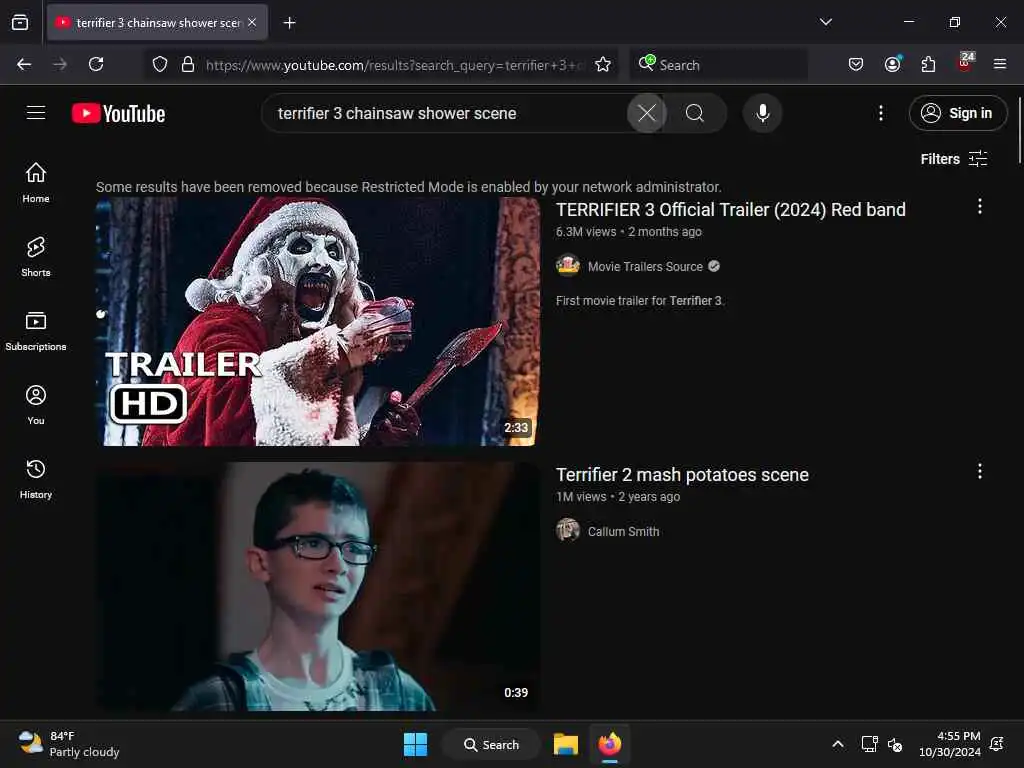Visit the Callum Smith channel
The image size is (1024, 768).
tap(623, 532)
